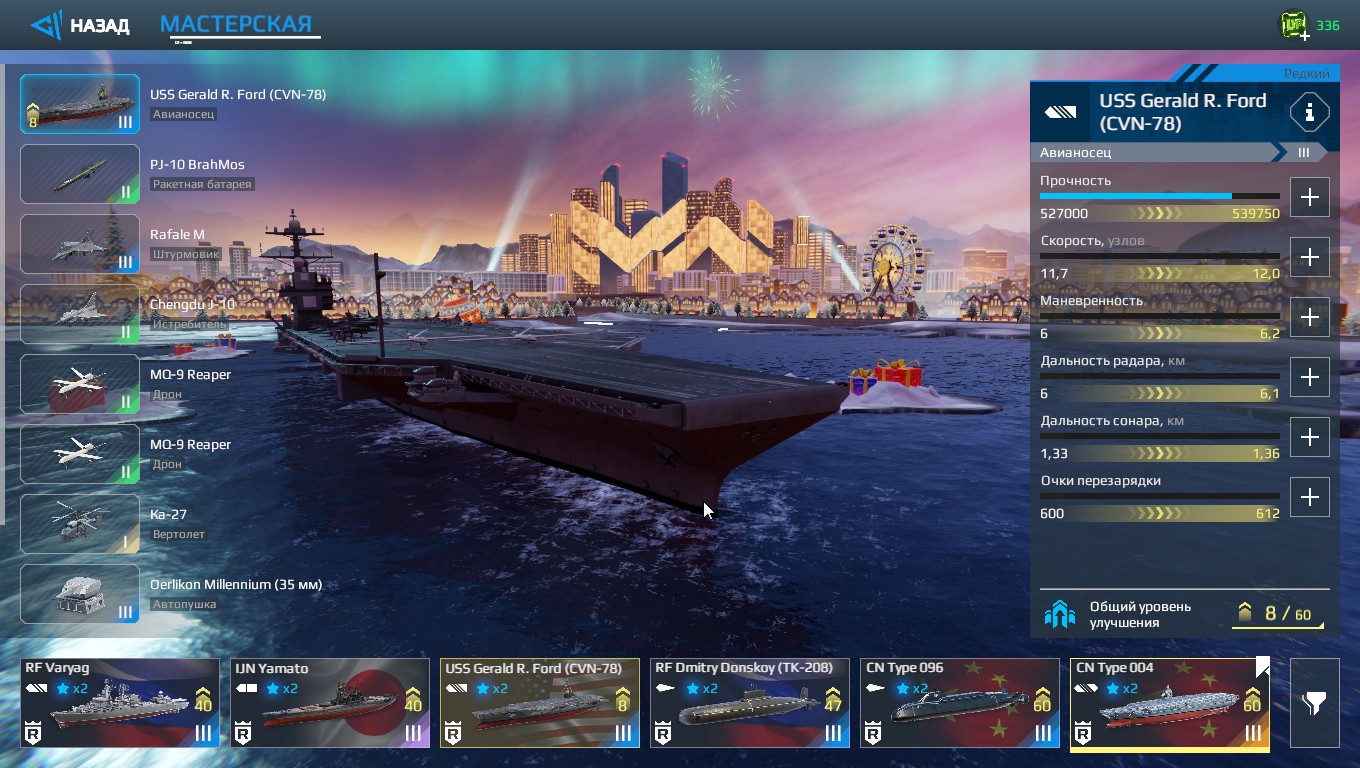Select the PJ-10 BrahMos missile slot
The width and height of the screenshot is (1360, 768).
pyautogui.click(x=80, y=174)
